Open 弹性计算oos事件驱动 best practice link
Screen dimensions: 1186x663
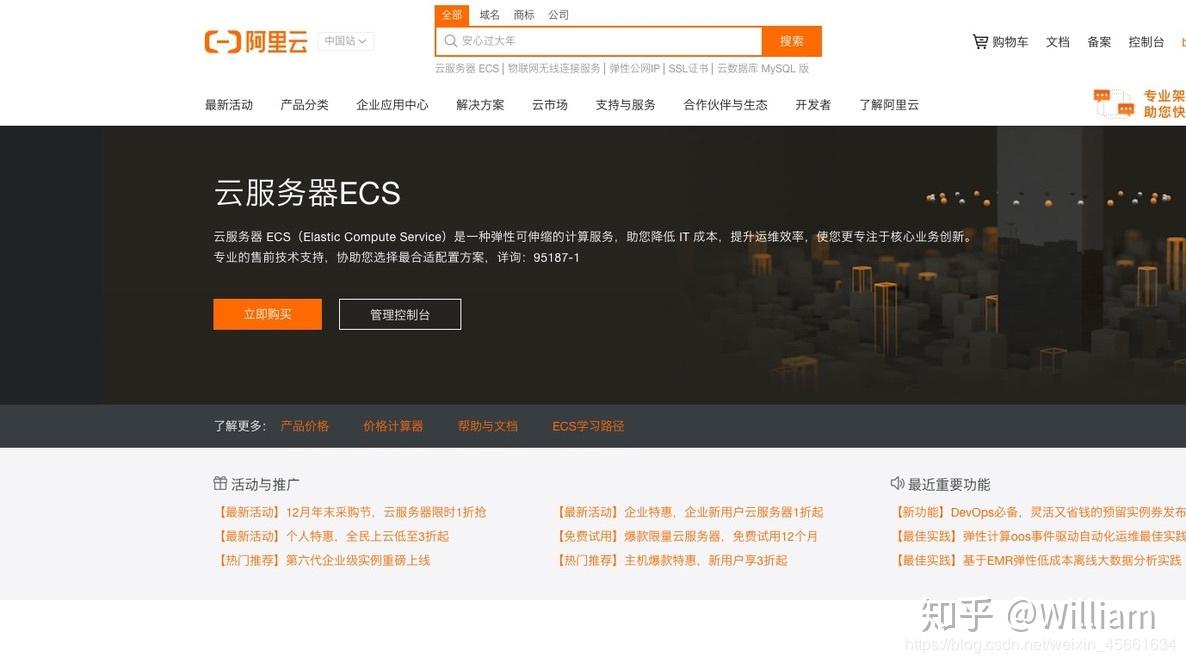click(x=1039, y=537)
